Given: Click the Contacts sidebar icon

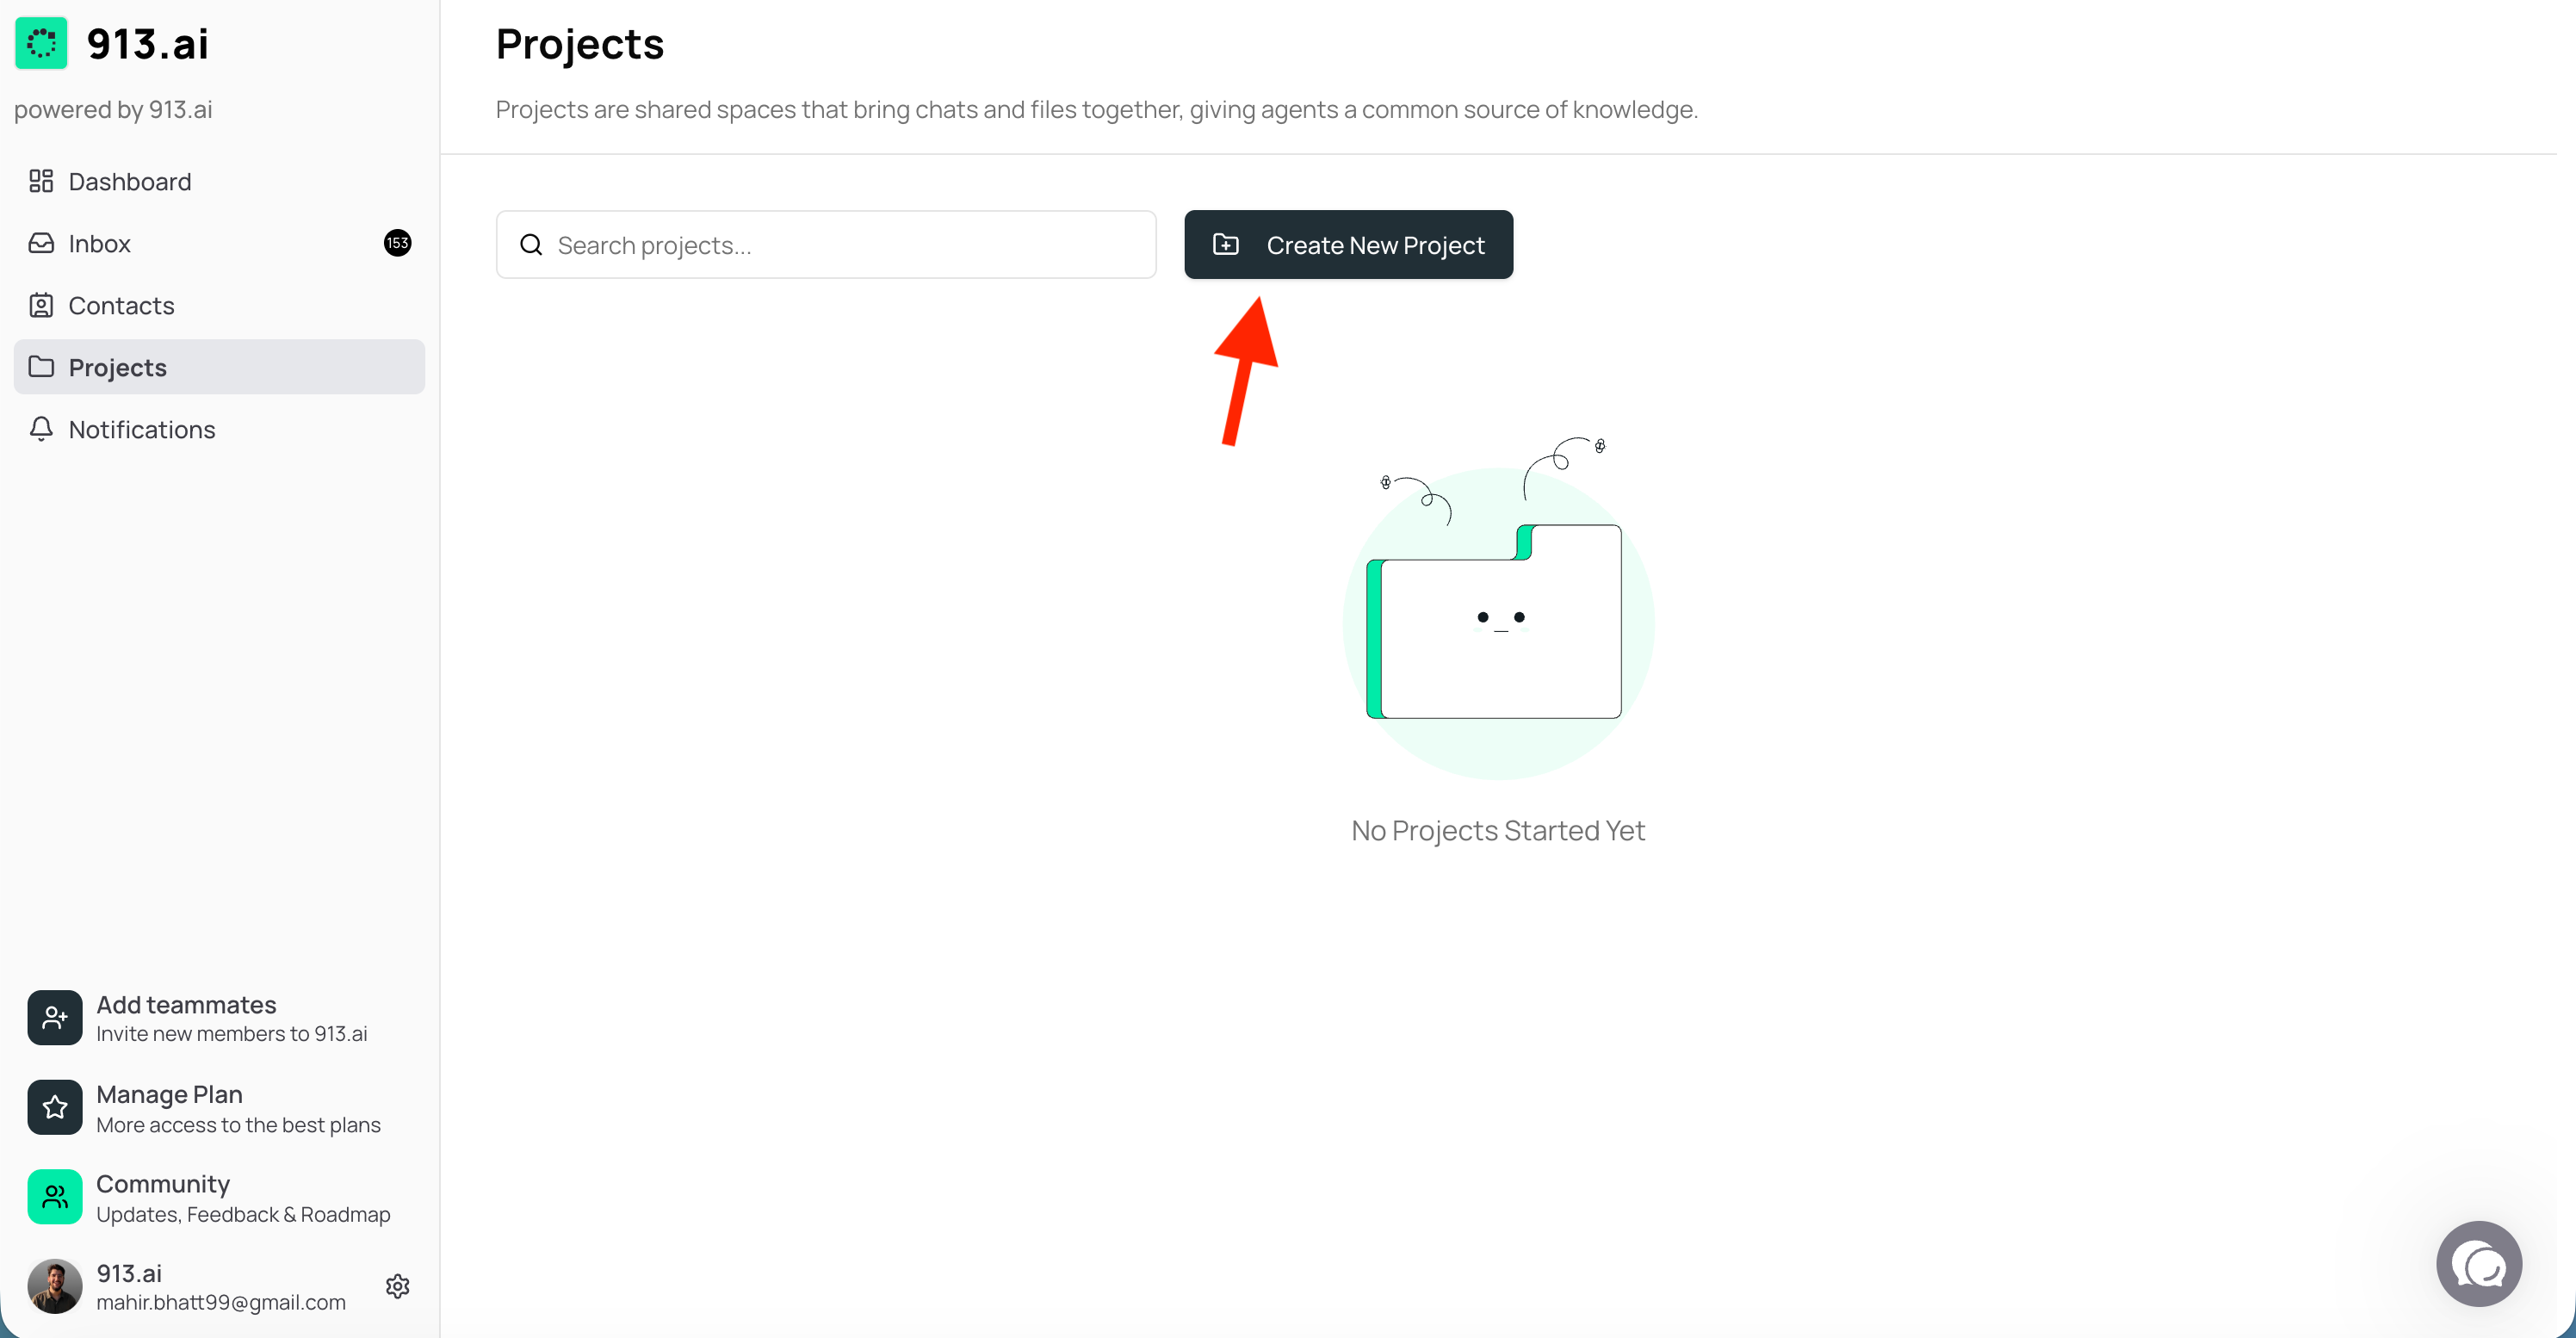Looking at the screenshot, I should click(41, 305).
